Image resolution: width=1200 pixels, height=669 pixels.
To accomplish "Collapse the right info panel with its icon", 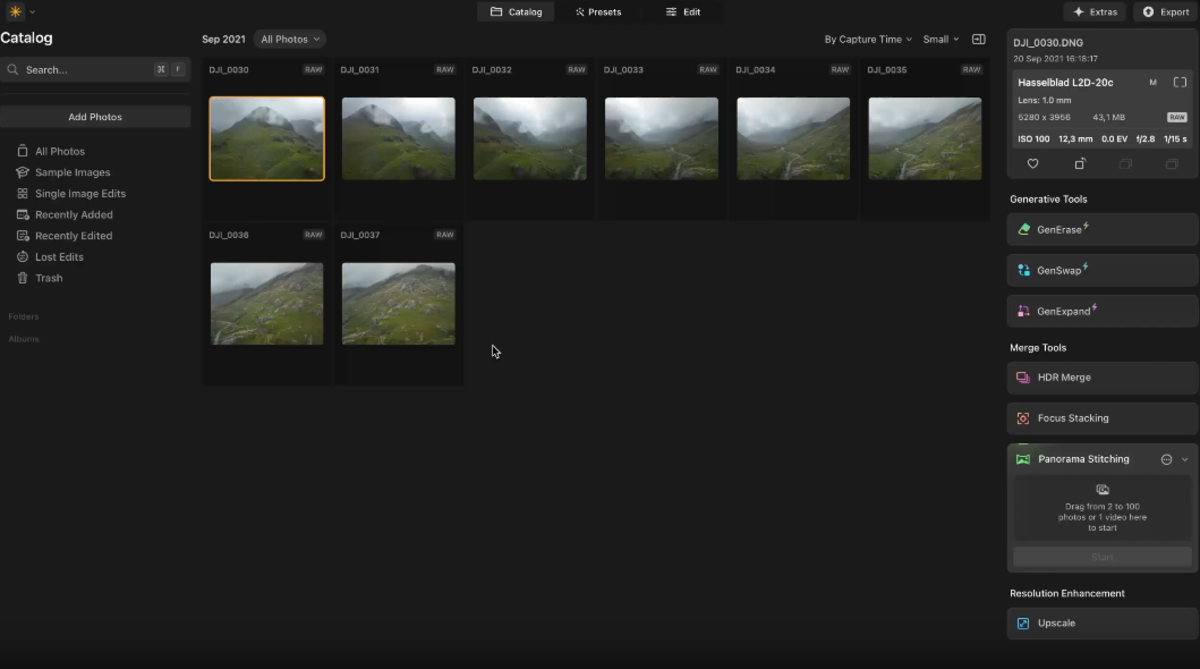I will click(x=978, y=39).
